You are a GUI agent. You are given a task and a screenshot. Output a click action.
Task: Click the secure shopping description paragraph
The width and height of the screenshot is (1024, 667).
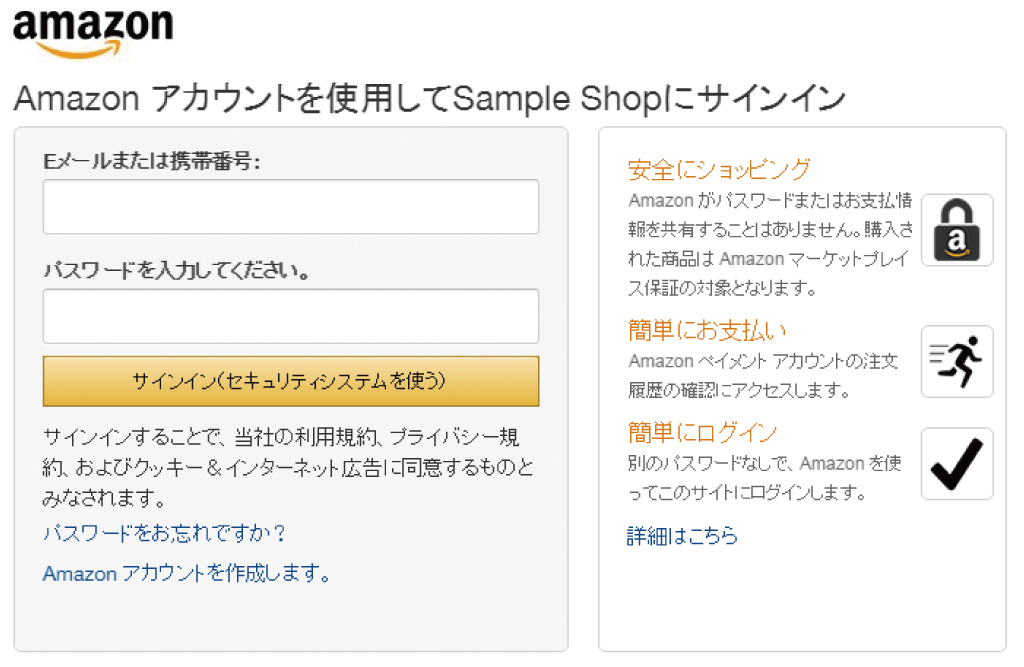[x=768, y=245]
